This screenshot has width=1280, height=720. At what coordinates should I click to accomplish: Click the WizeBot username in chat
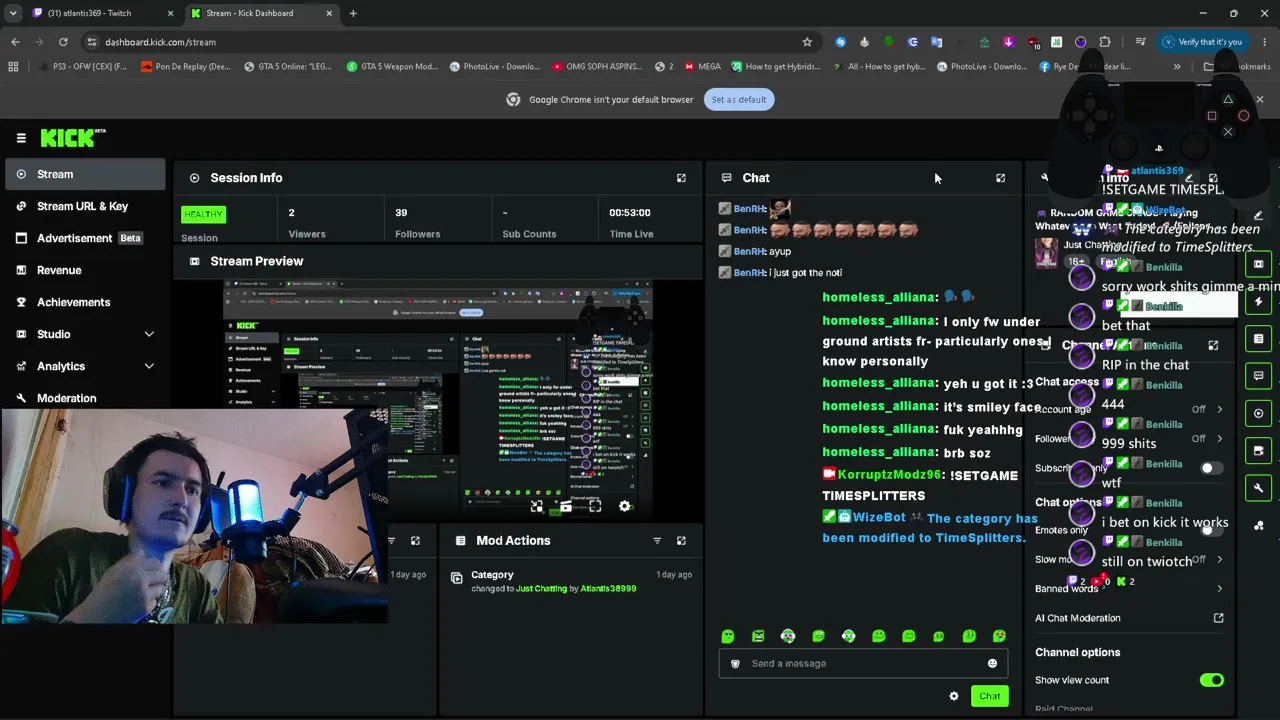(879, 518)
